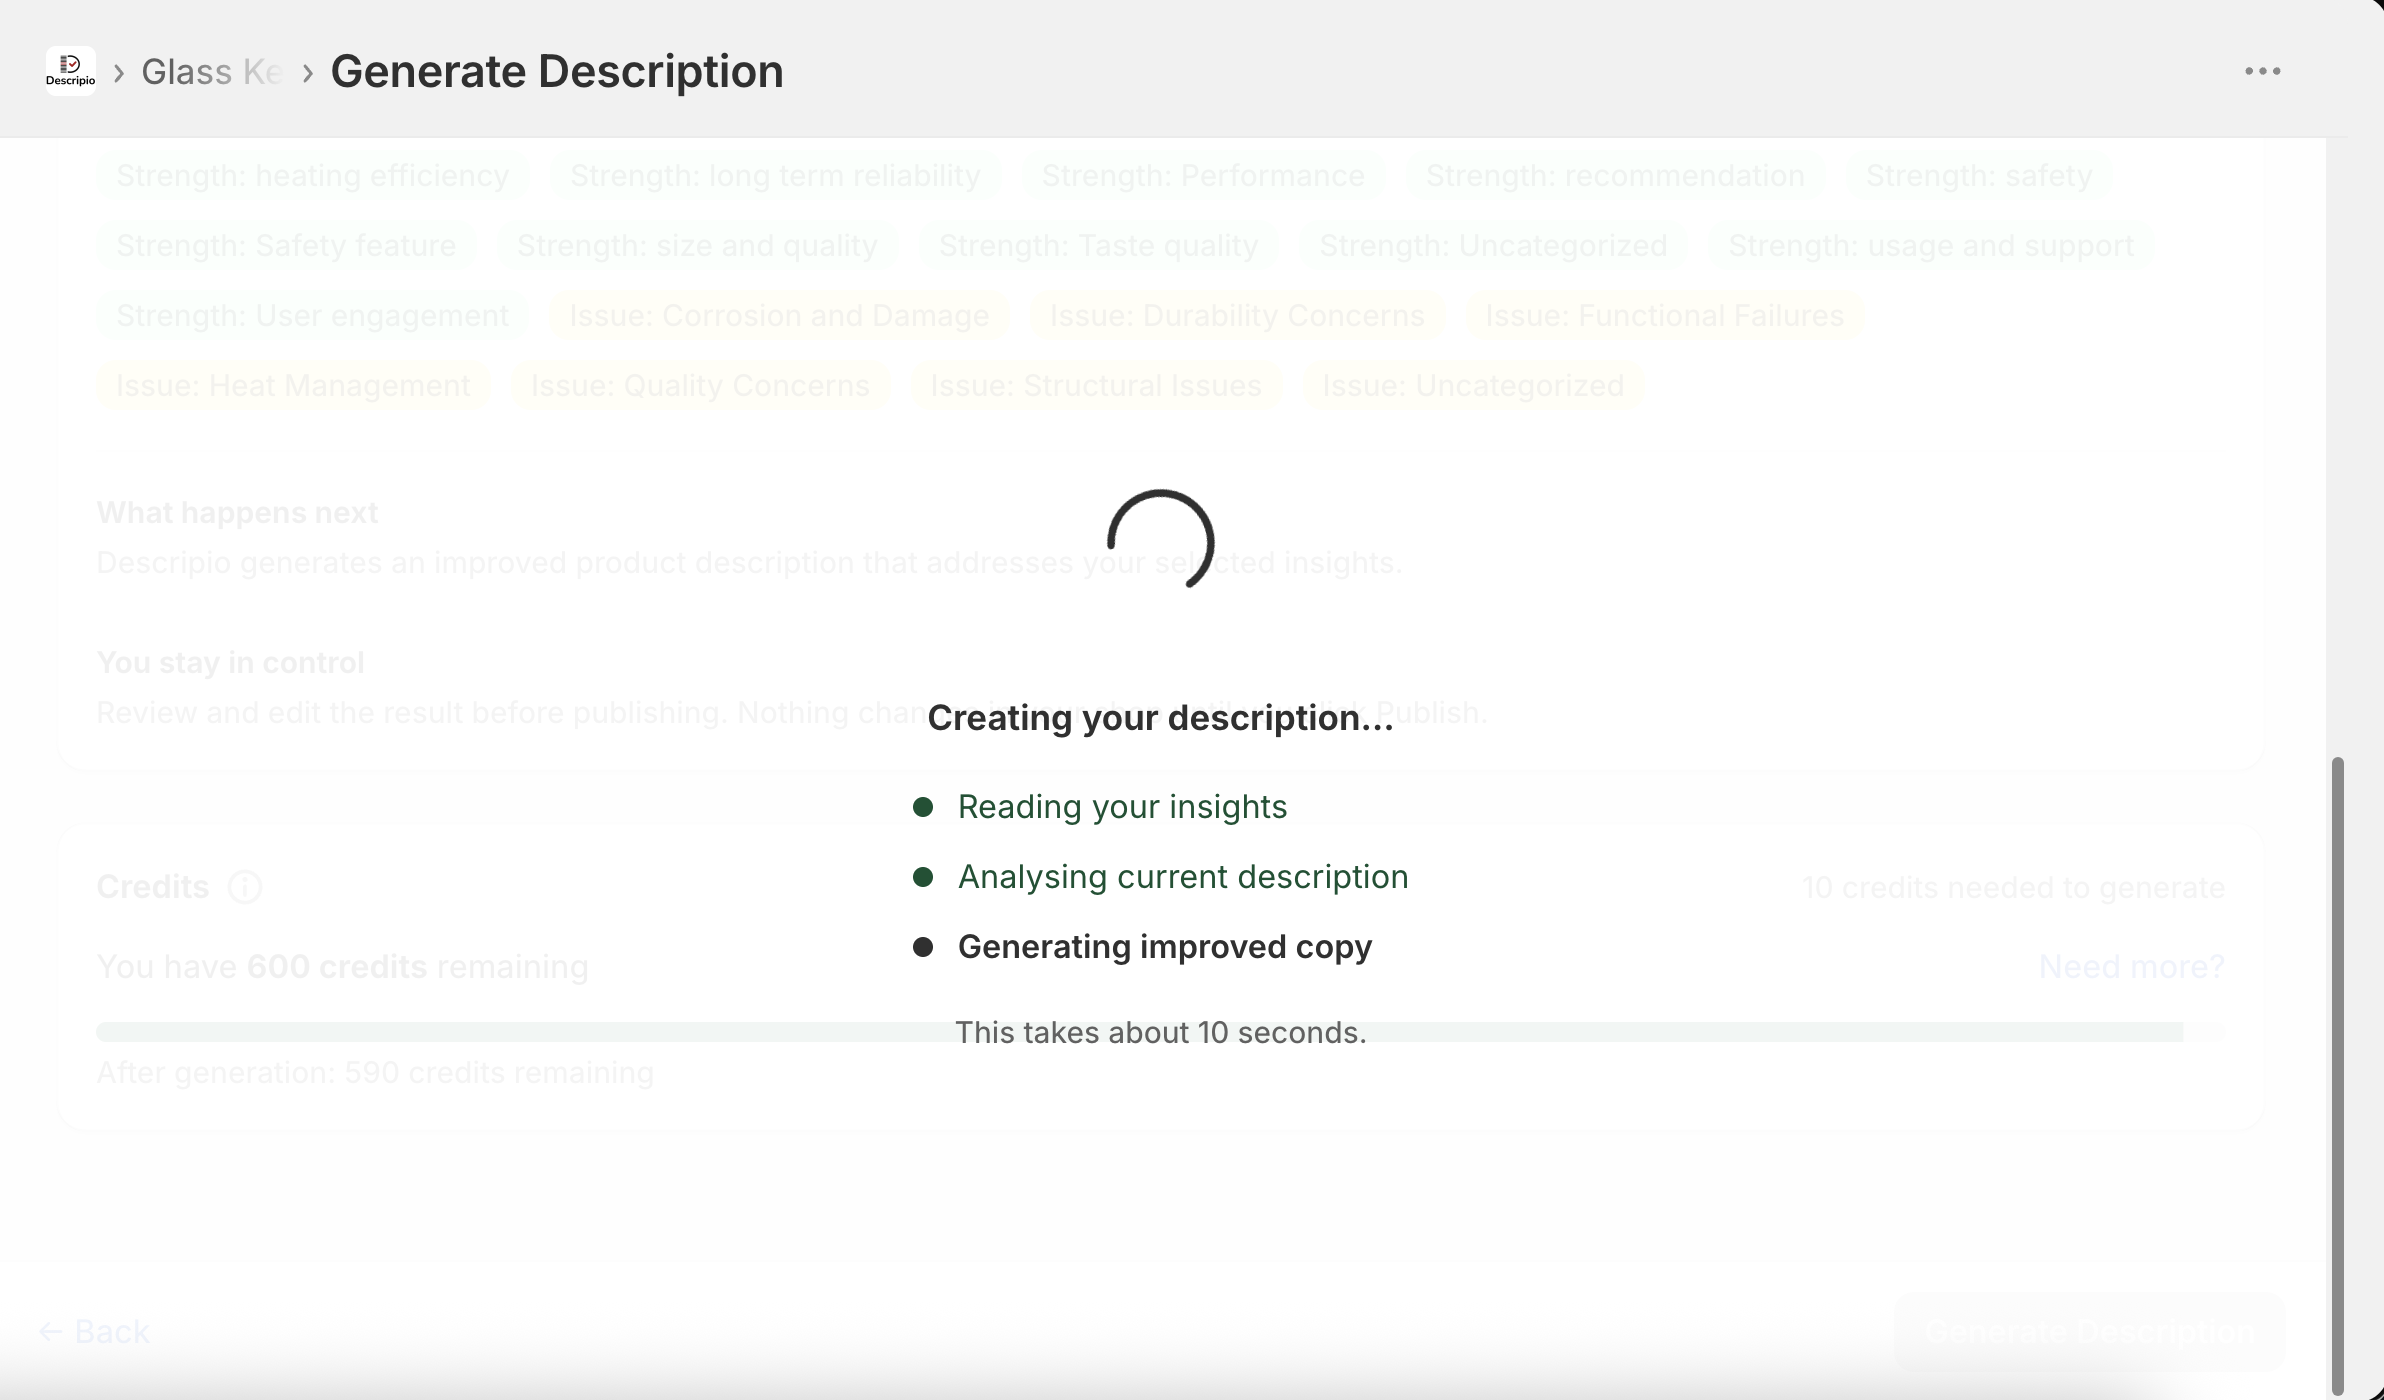Click the Generating improved copy step
Viewport: 2384px width, 1400px height.
click(1142, 947)
